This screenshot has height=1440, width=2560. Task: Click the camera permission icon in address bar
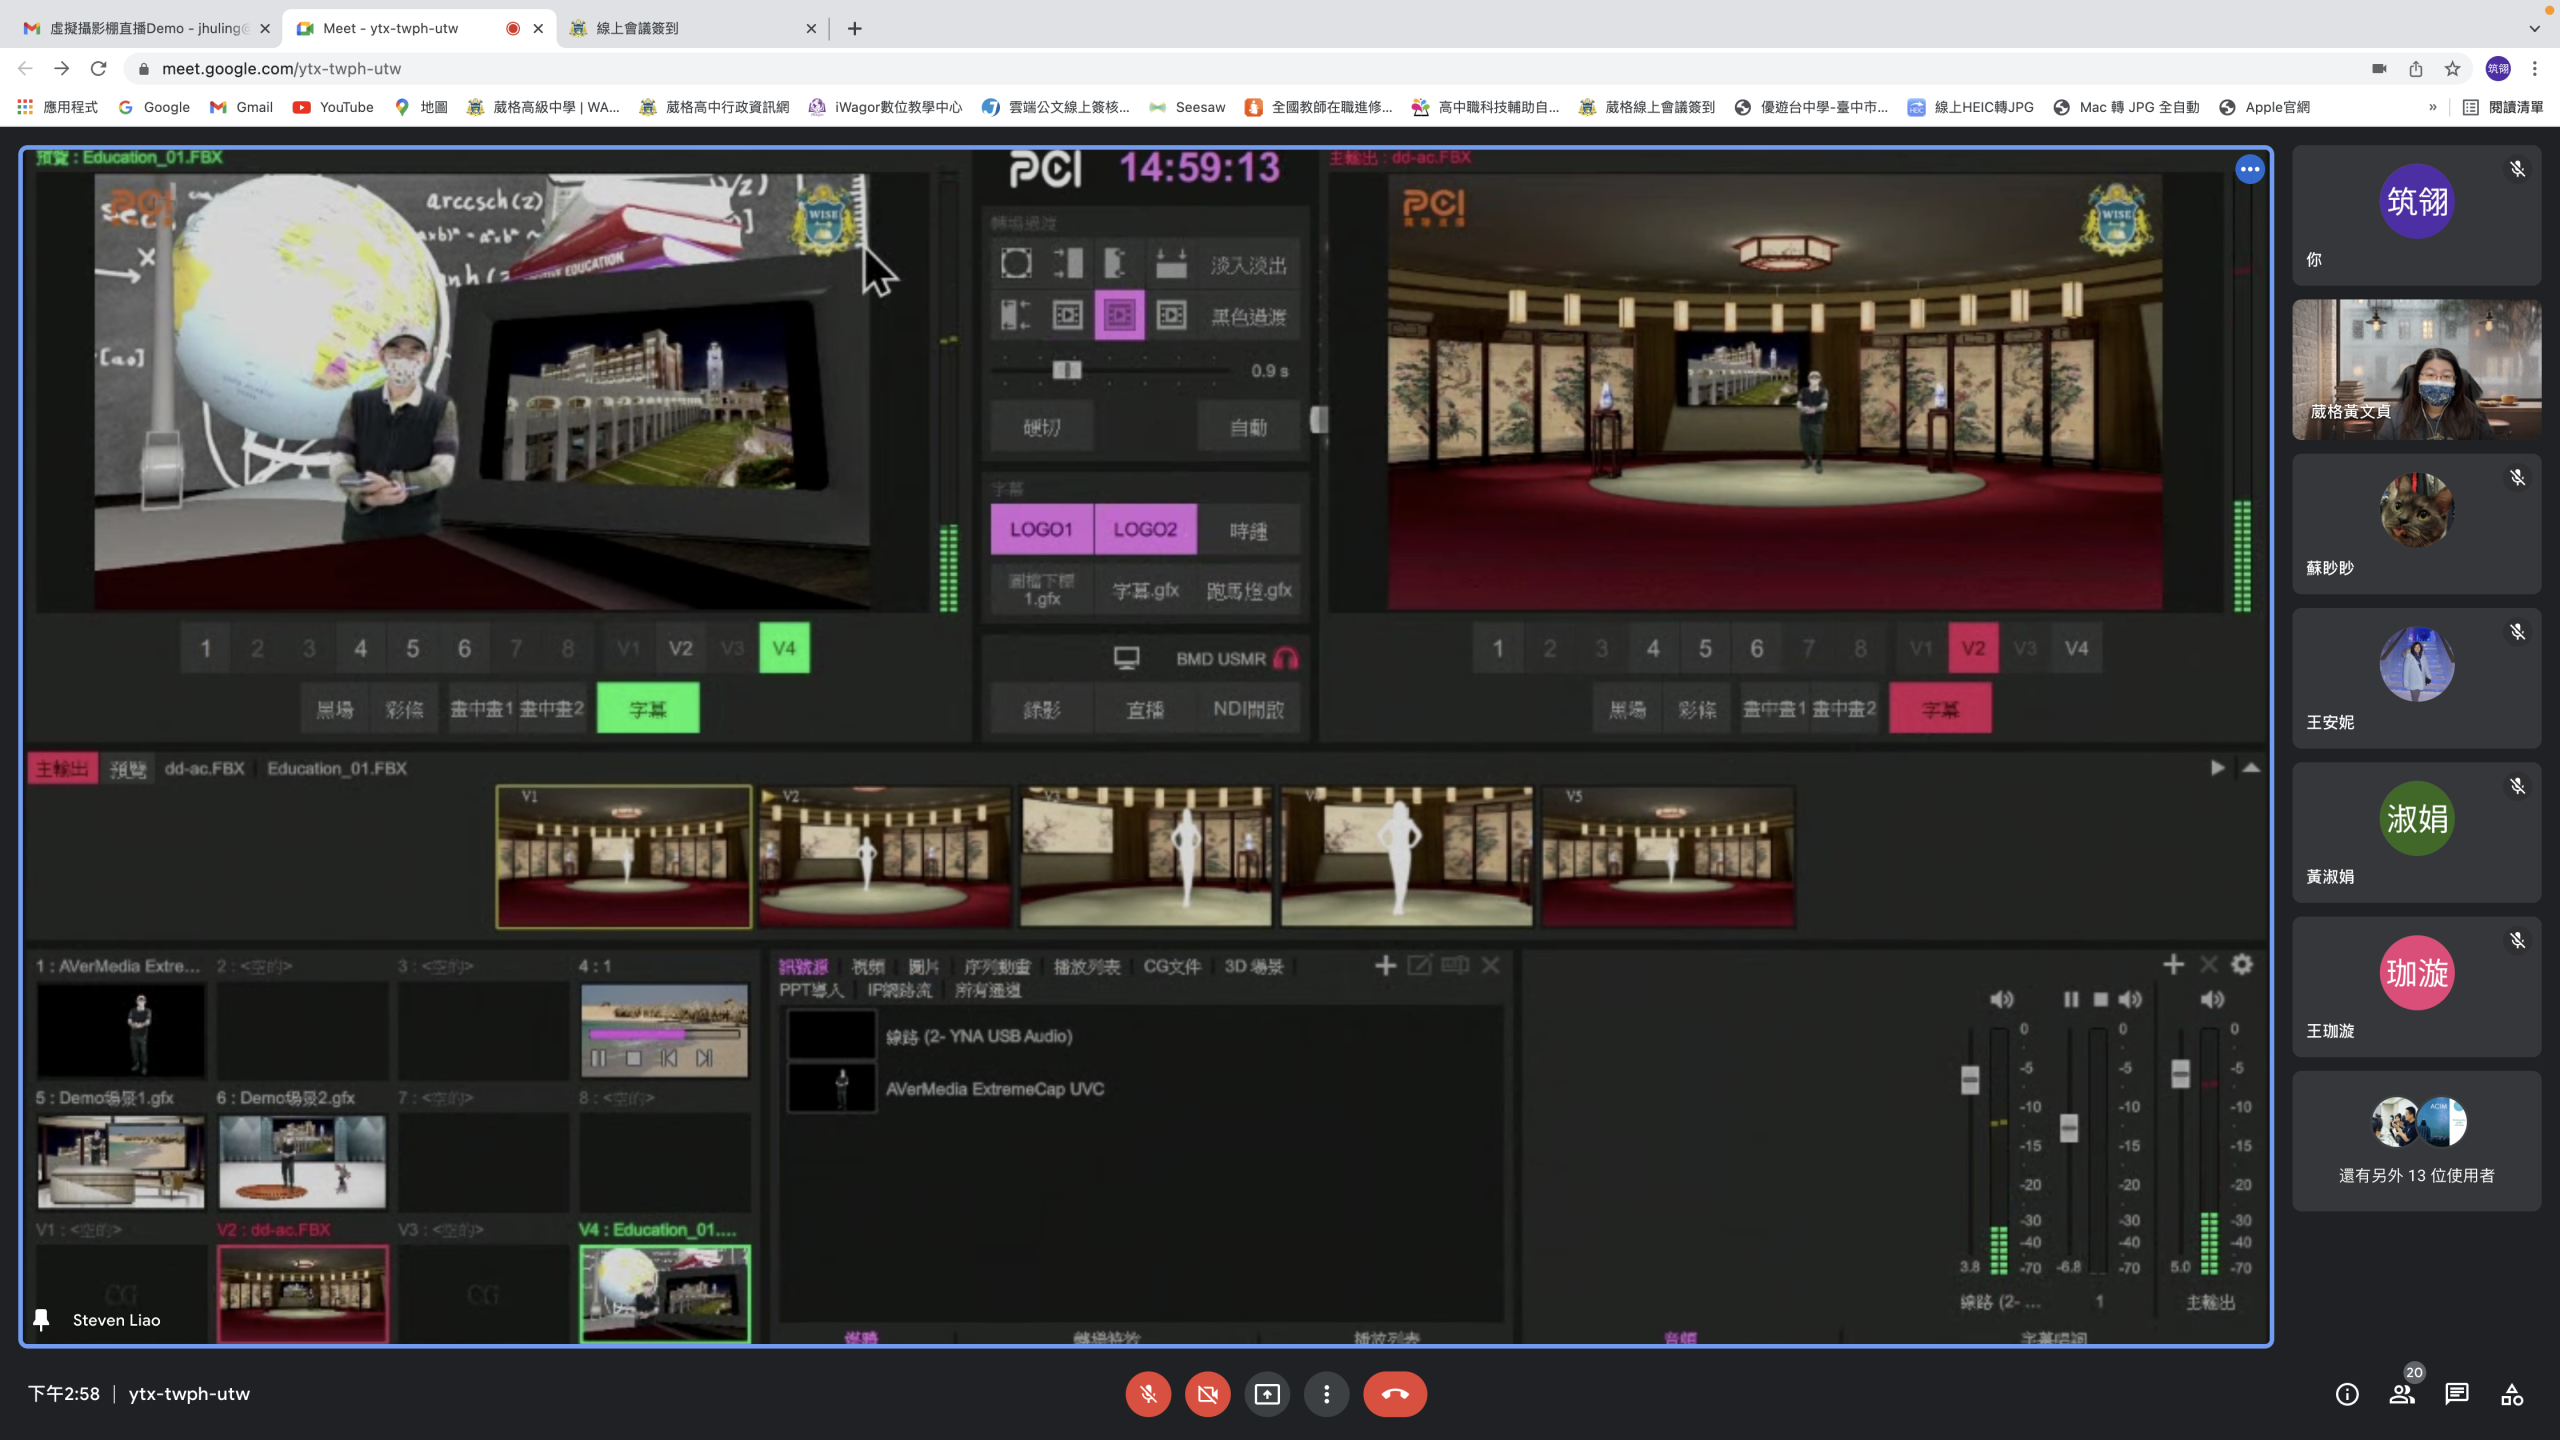[x=2379, y=69]
